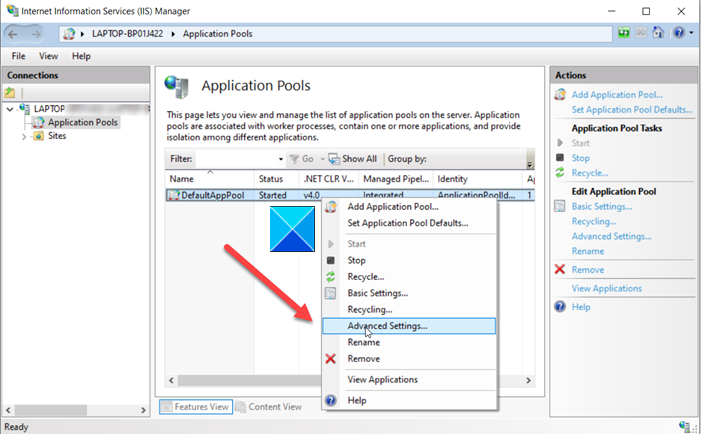This screenshot has height=434, width=701.
Task: Click Rename link in Actions pane
Action: click(x=587, y=252)
